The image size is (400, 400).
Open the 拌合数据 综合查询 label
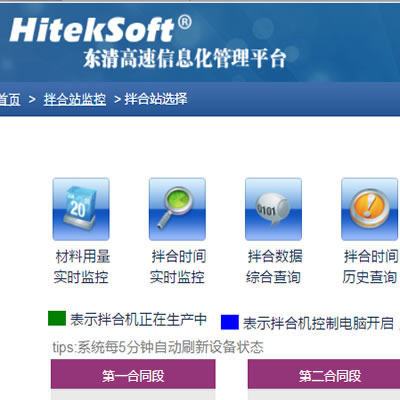coord(274,266)
